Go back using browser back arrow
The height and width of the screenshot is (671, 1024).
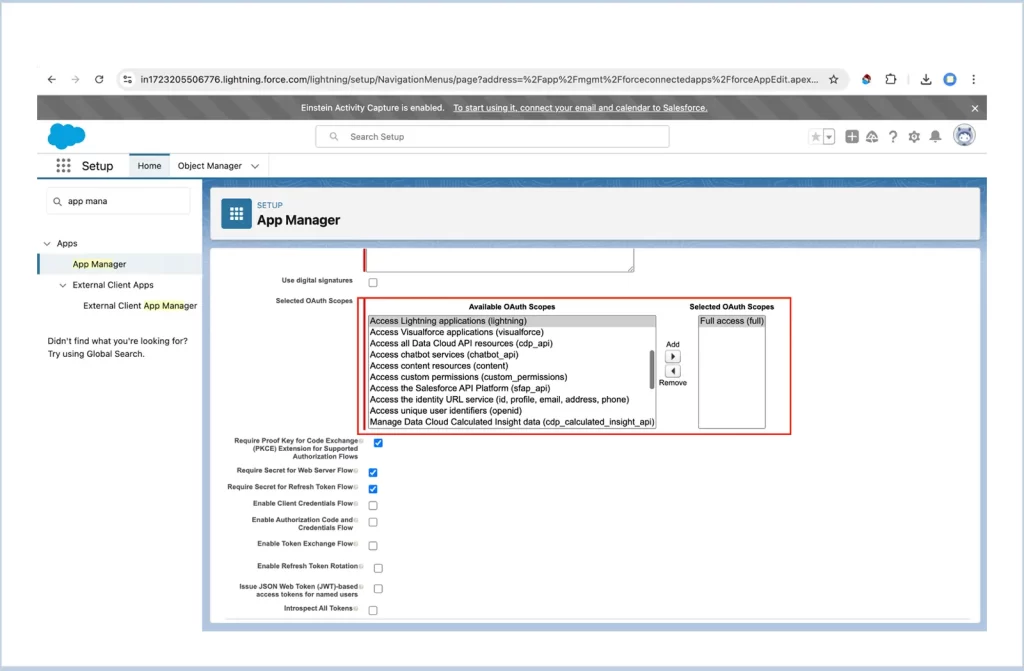[x=52, y=79]
